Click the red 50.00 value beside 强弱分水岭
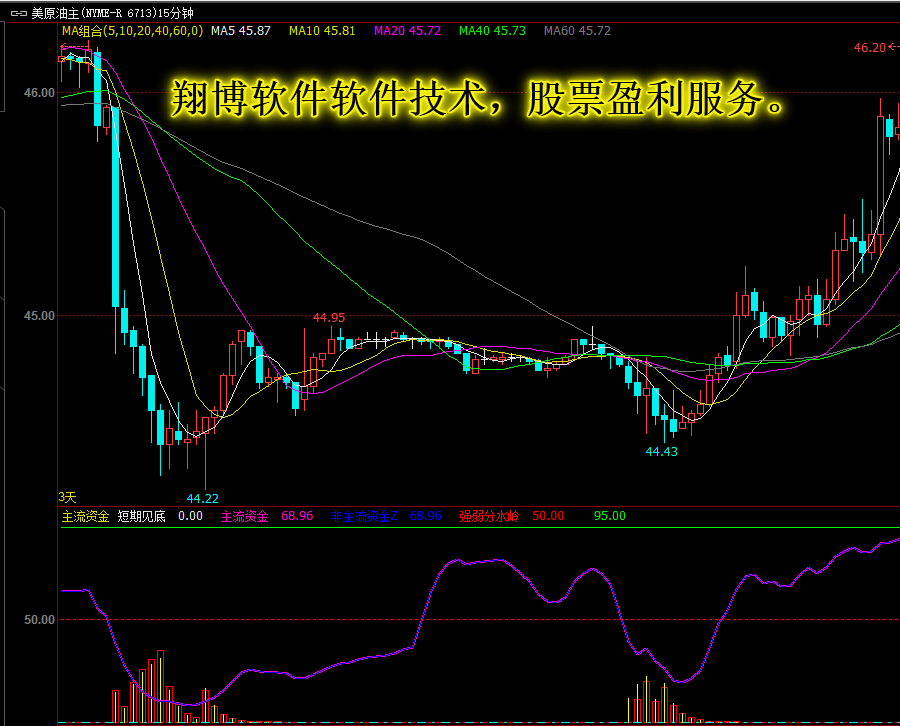Screen dimensions: 900x726 (x=548, y=516)
